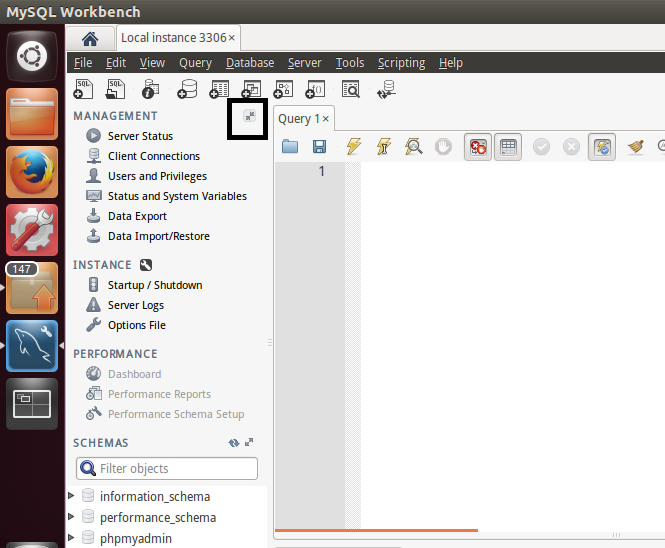
Task: Close the Local instance 3306 tab
Action: coord(232,38)
